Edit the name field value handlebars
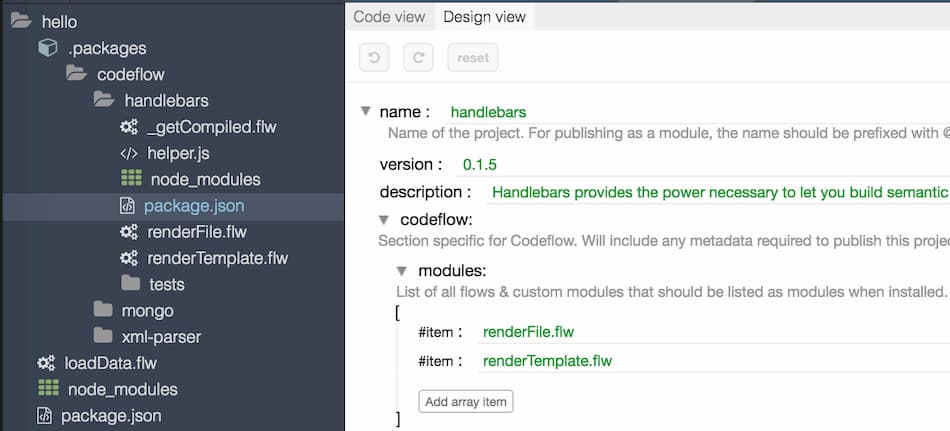 click(x=697, y=112)
